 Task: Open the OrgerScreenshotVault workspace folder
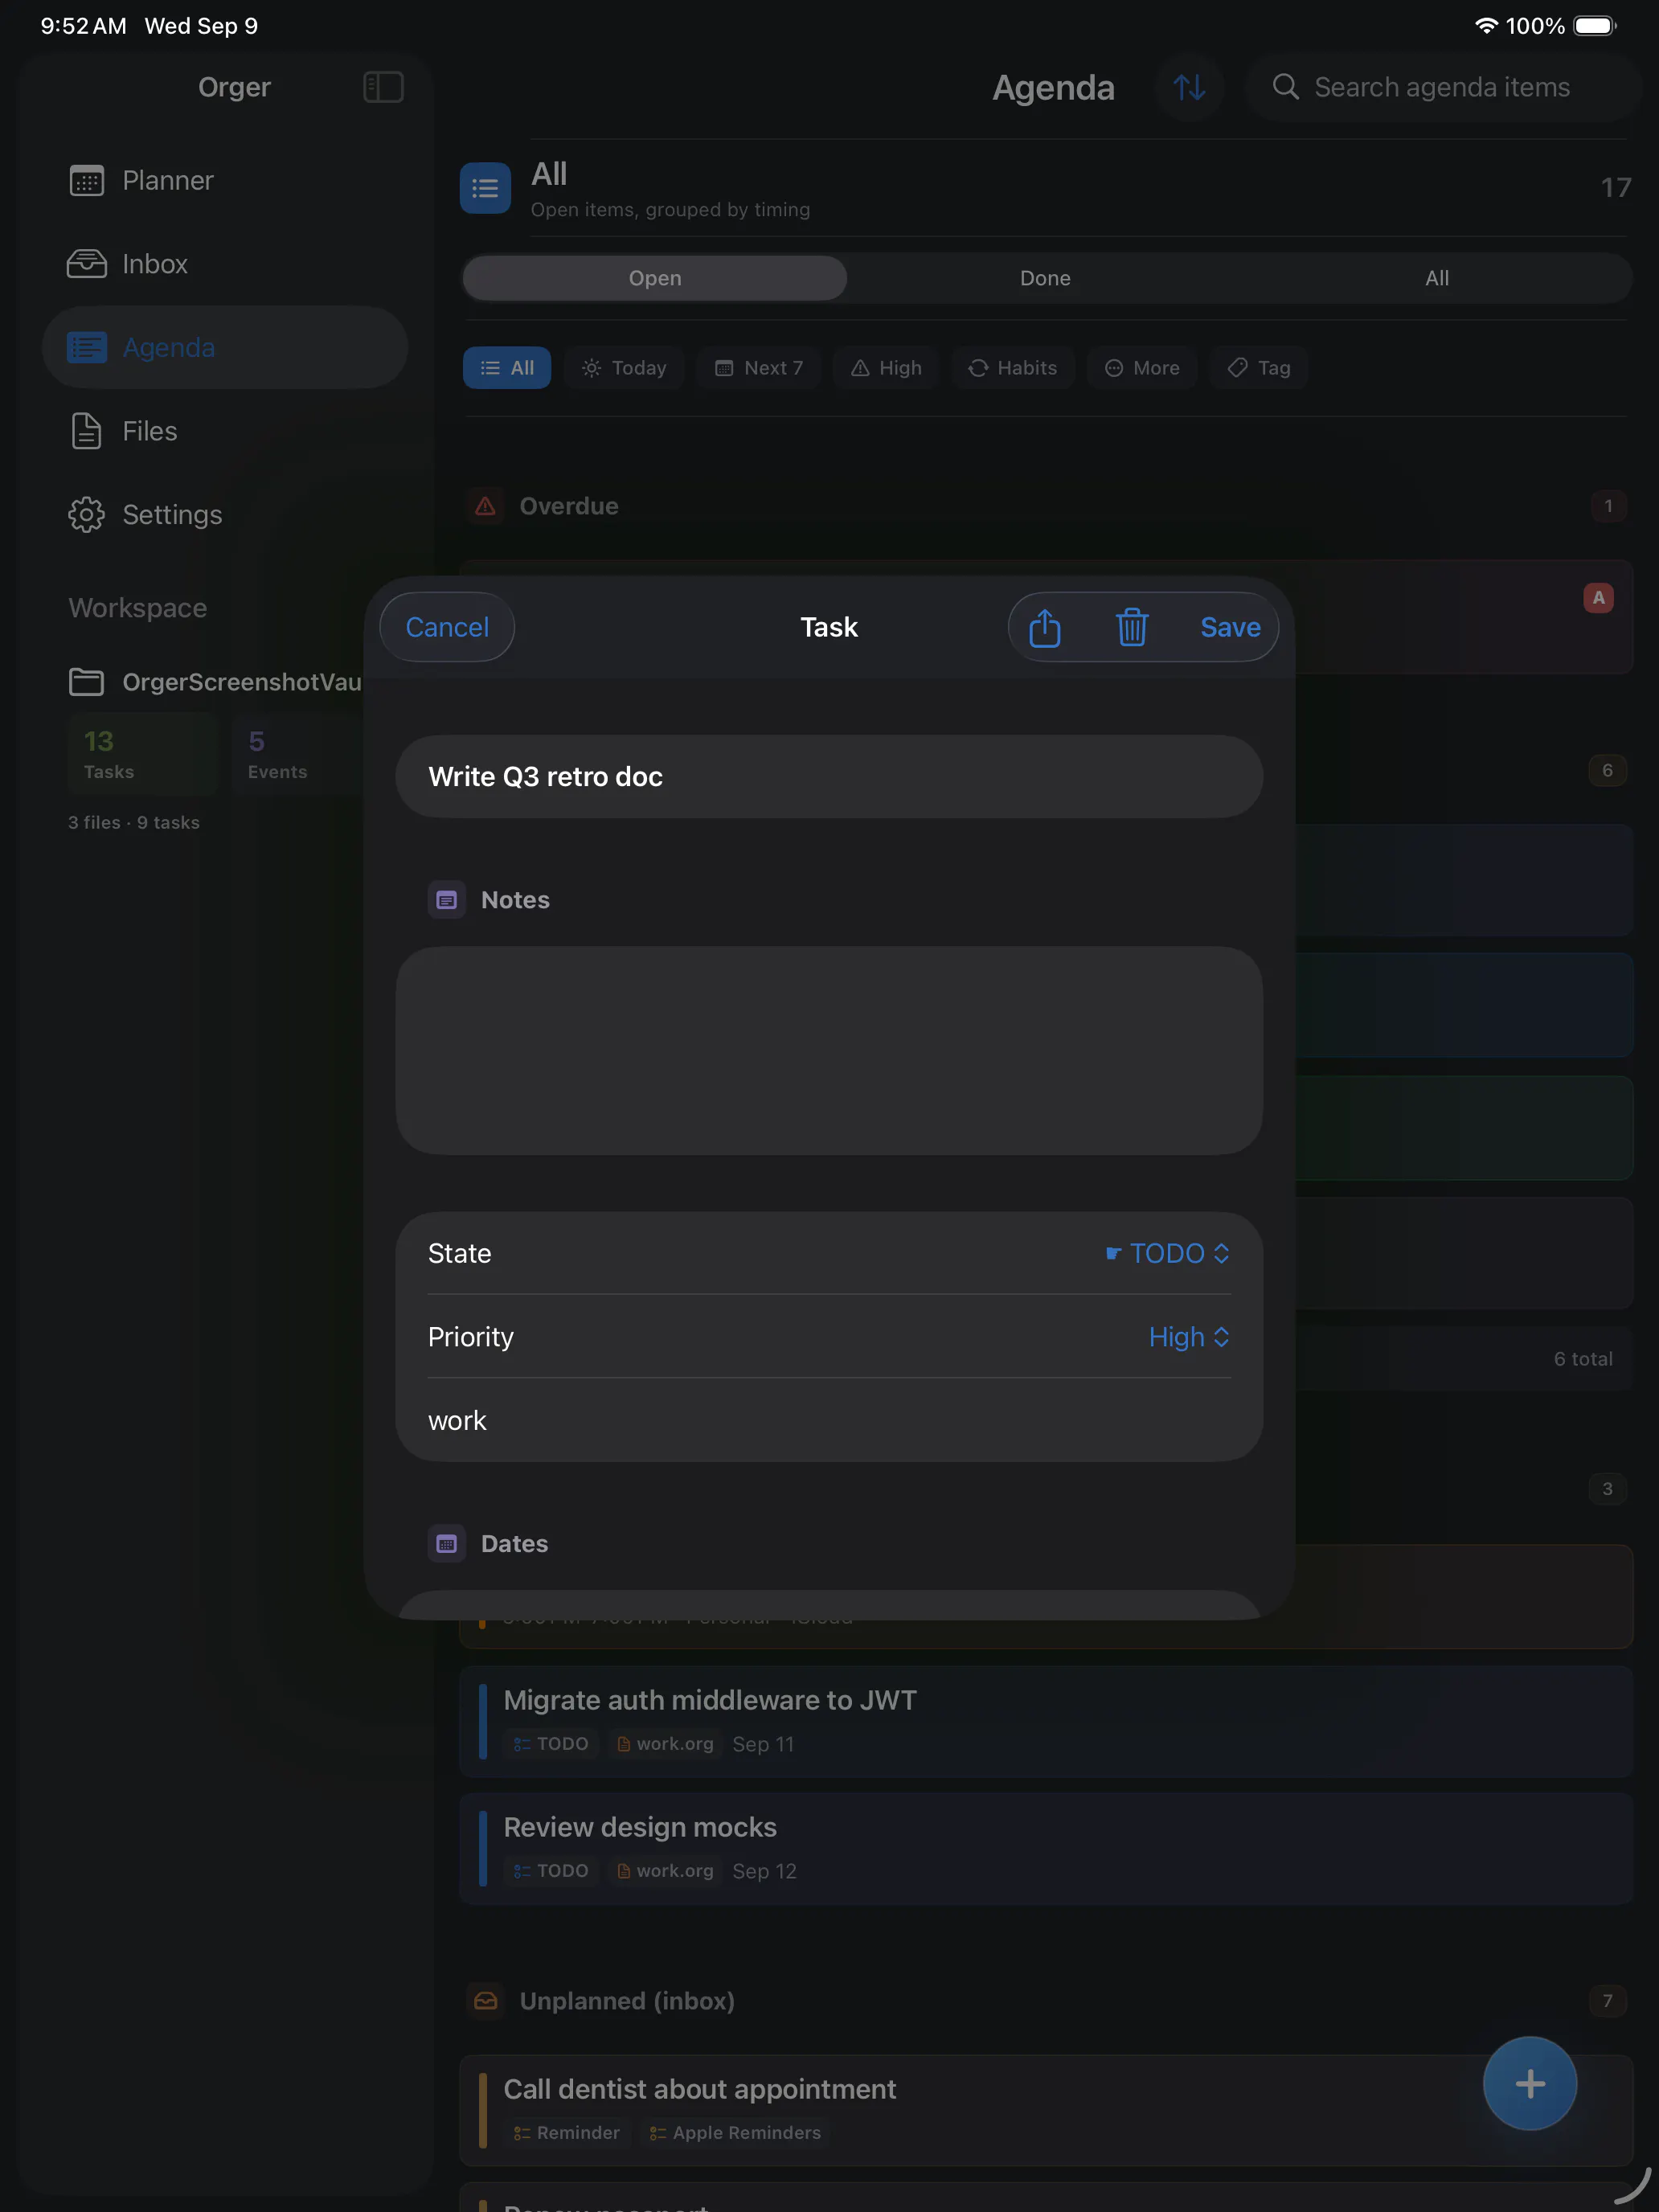[x=215, y=682]
